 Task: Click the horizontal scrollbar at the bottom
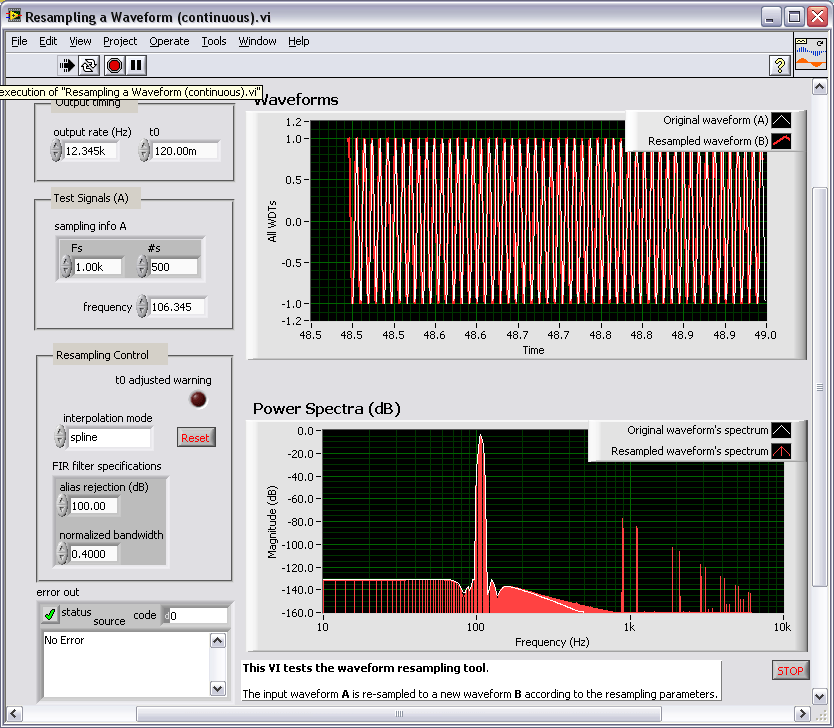(400, 714)
